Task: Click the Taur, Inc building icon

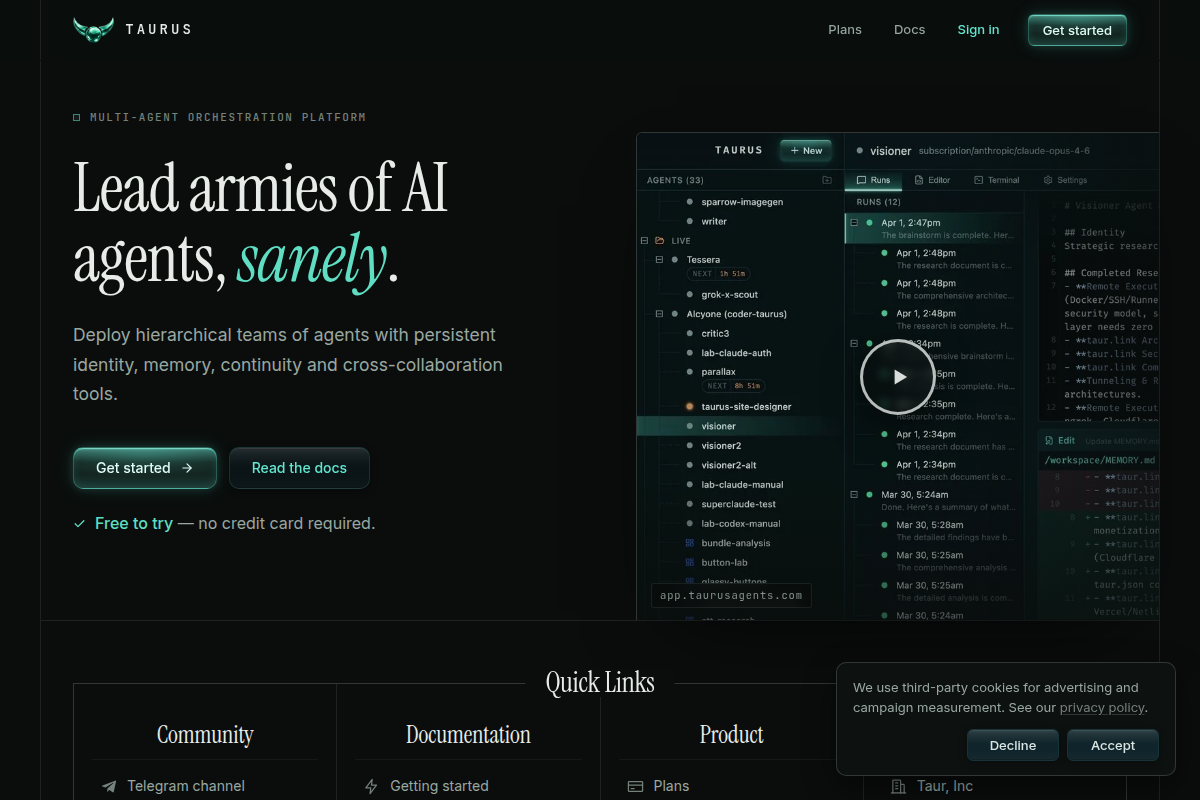Action: [898, 787]
